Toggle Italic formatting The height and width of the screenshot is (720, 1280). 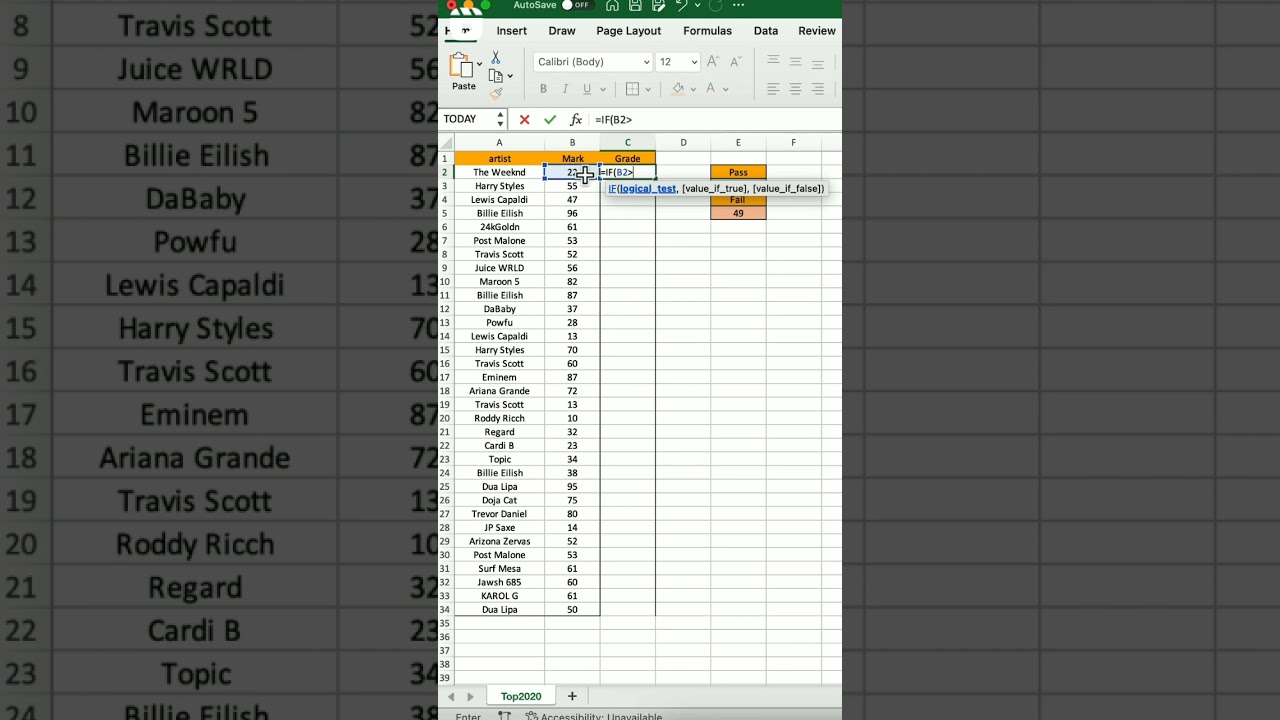566,89
